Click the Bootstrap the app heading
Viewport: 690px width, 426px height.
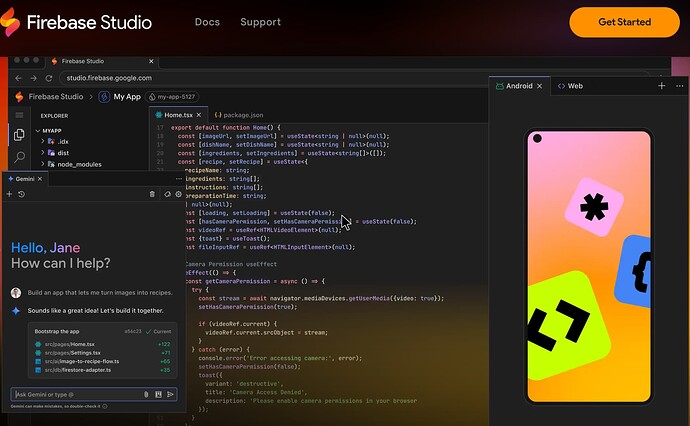[x=57, y=331]
